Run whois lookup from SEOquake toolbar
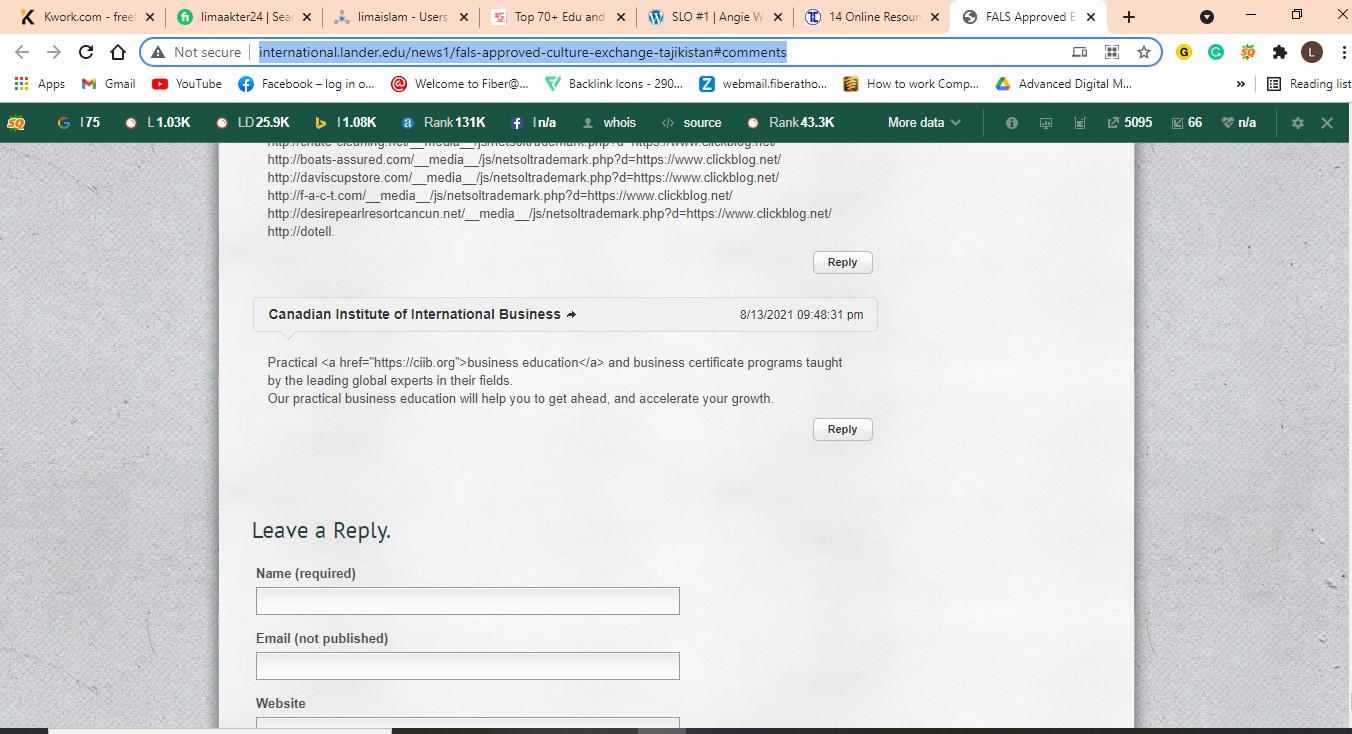1352x734 pixels. [611, 122]
